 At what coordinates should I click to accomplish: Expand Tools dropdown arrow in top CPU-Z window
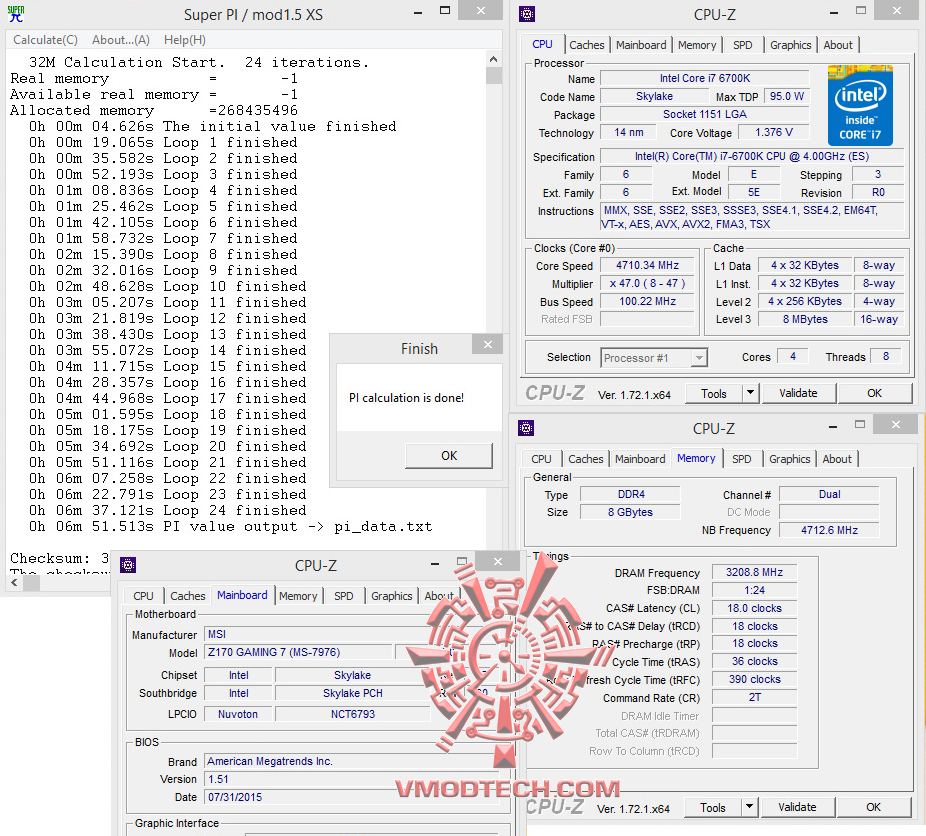(x=750, y=393)
